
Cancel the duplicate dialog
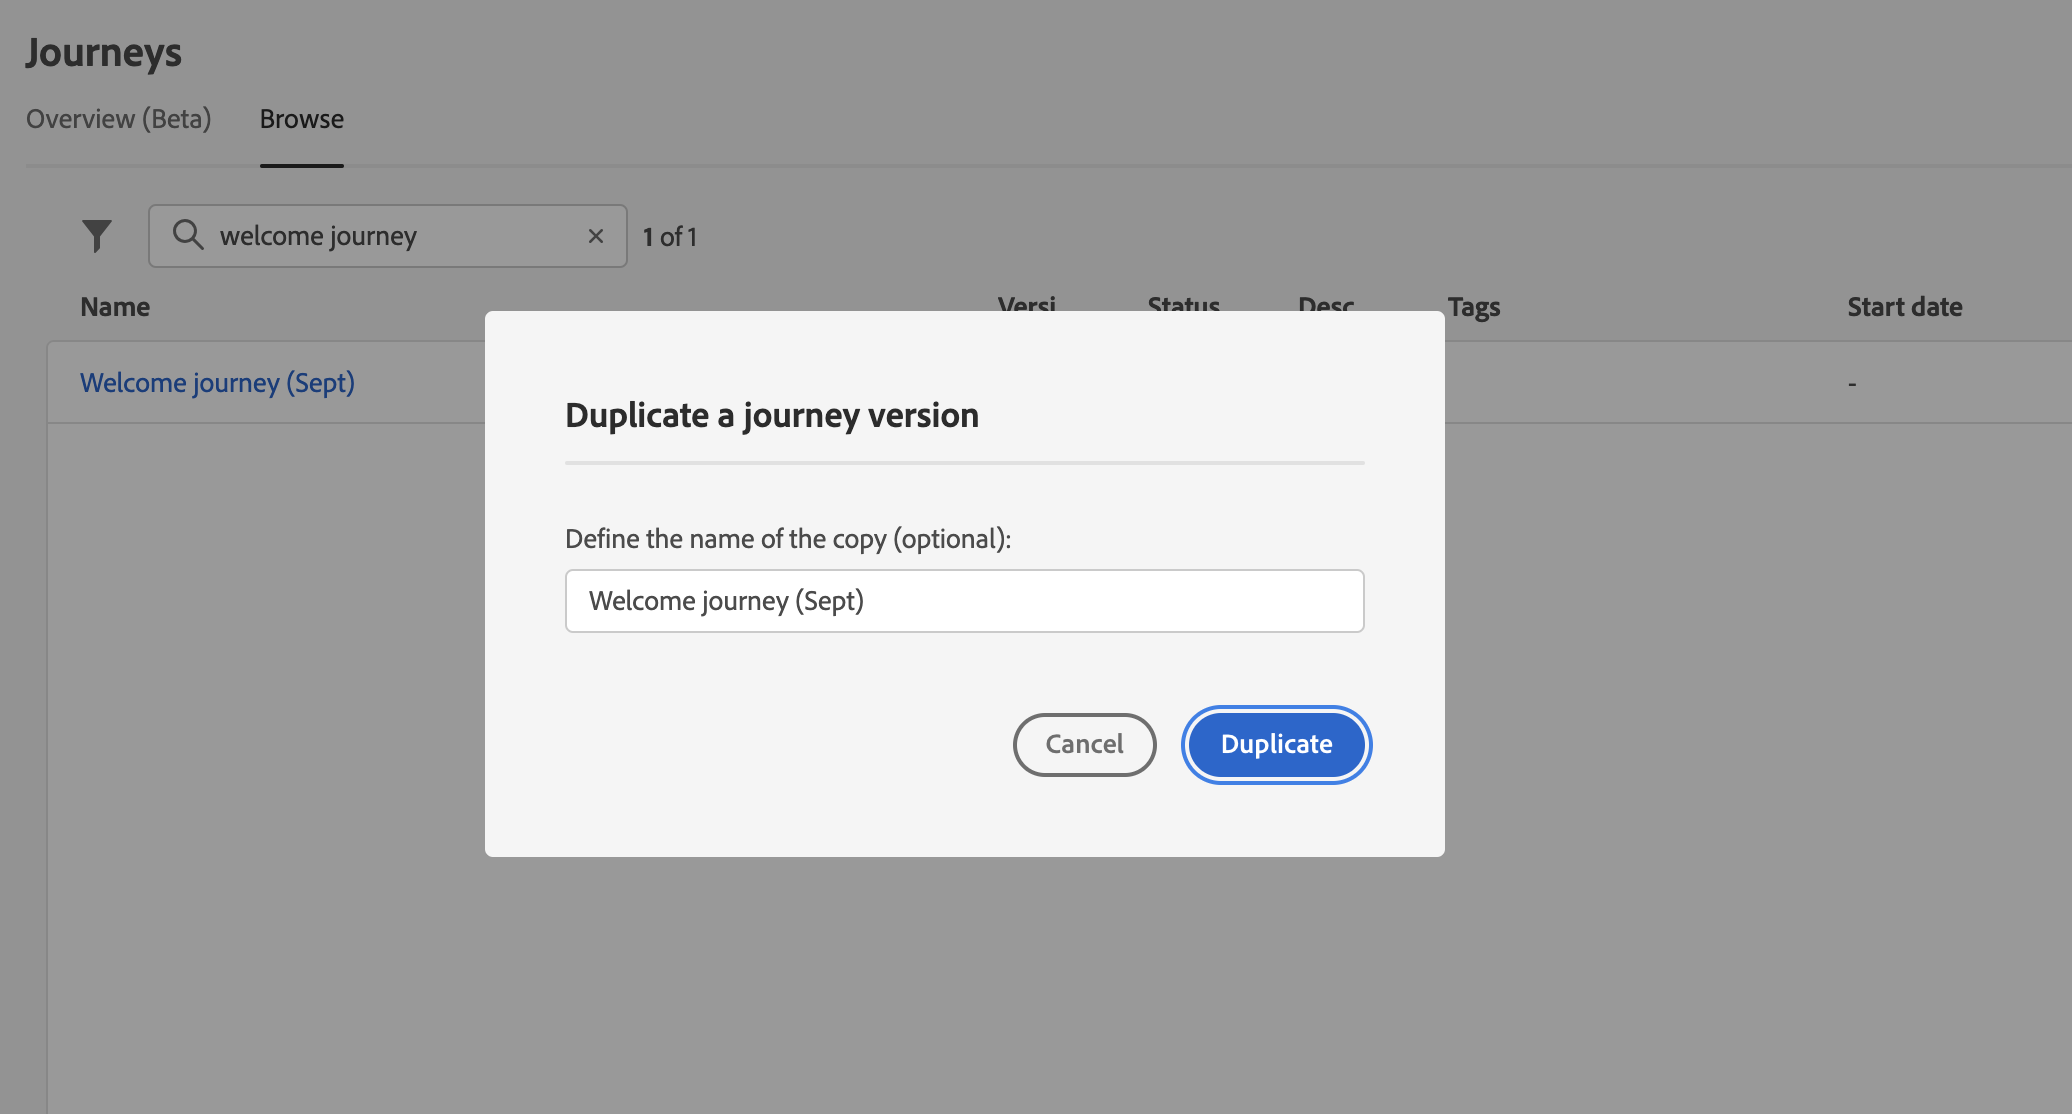pos(1084,744)
